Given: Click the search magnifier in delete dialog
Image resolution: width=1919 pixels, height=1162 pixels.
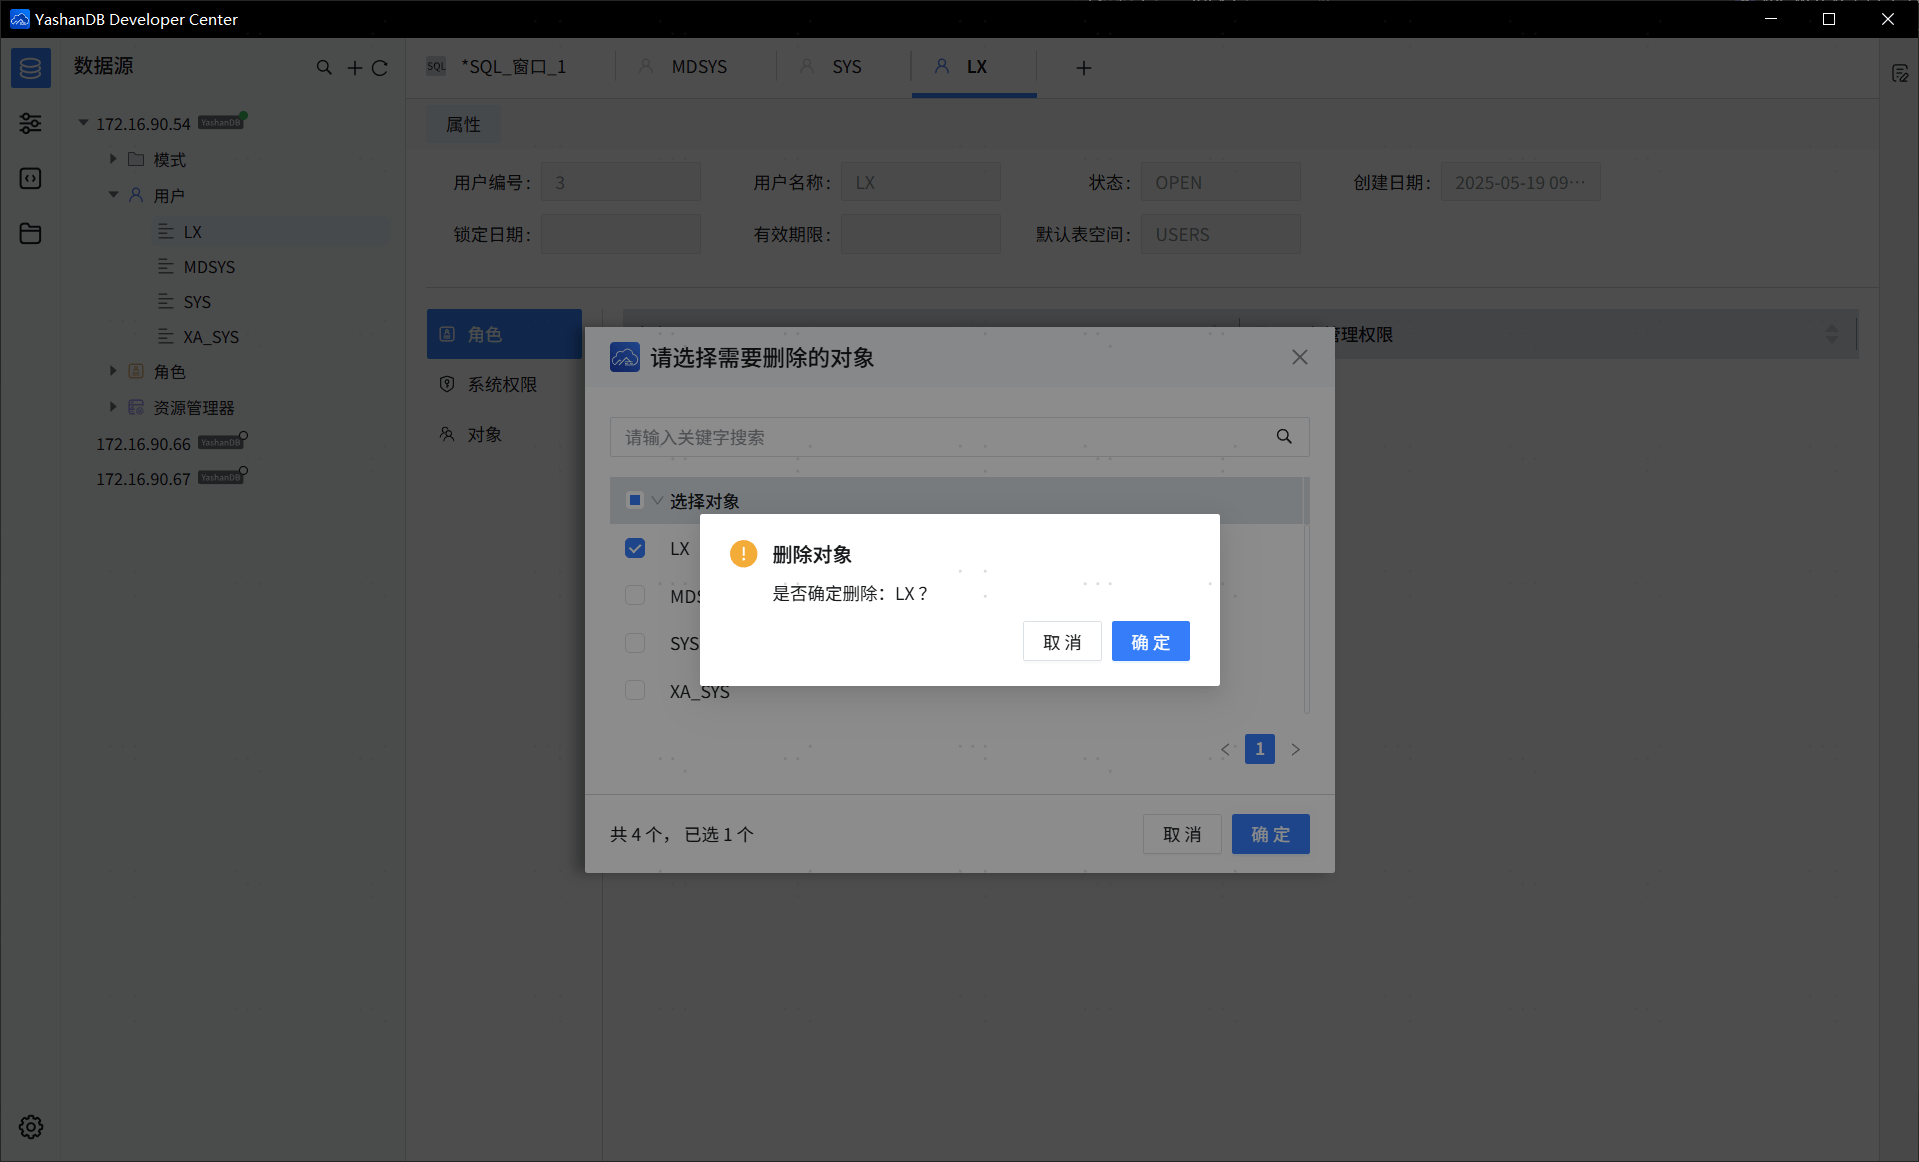Looking at the screenshot, I should [x=1284, y=437].
